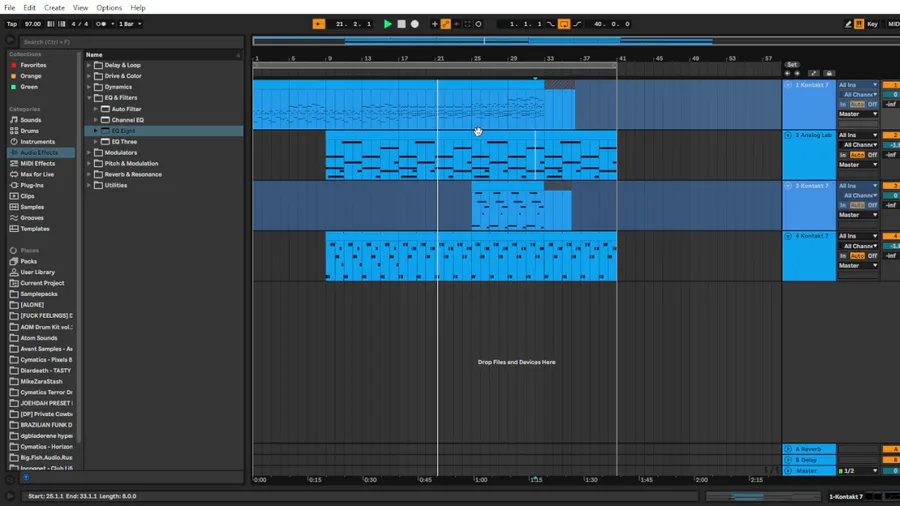Open the View menu
This screenshot has height=506, width=900.
click(x=80, y=7)
